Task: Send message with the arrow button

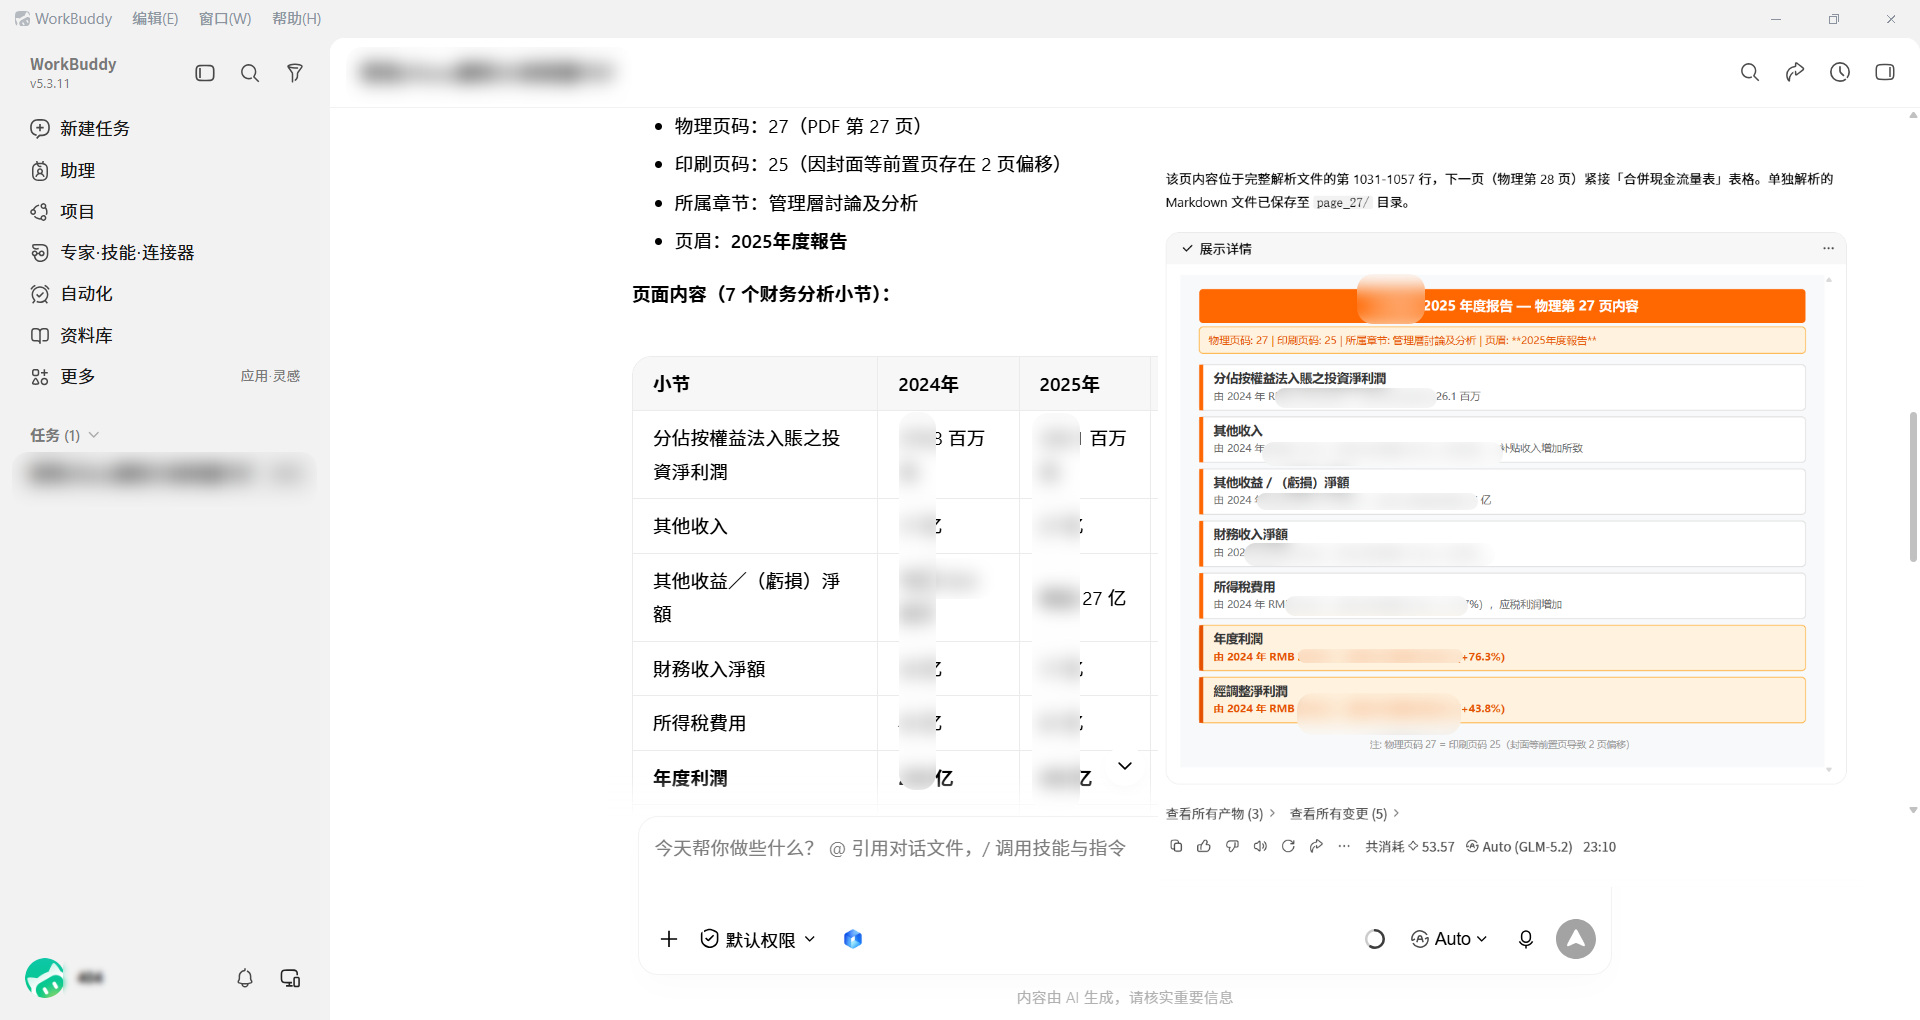Action: (1576, 939)
